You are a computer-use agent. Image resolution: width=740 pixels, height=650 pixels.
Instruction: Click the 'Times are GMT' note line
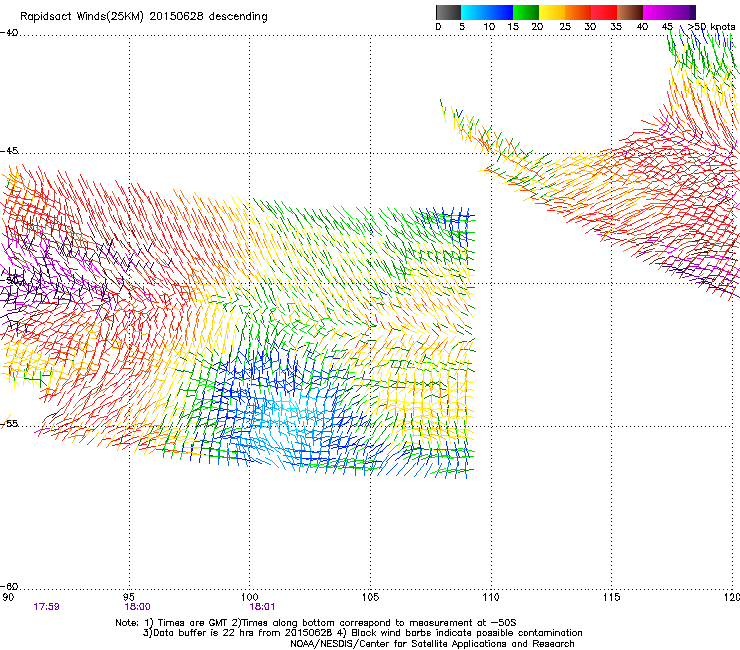coord(316,623)
